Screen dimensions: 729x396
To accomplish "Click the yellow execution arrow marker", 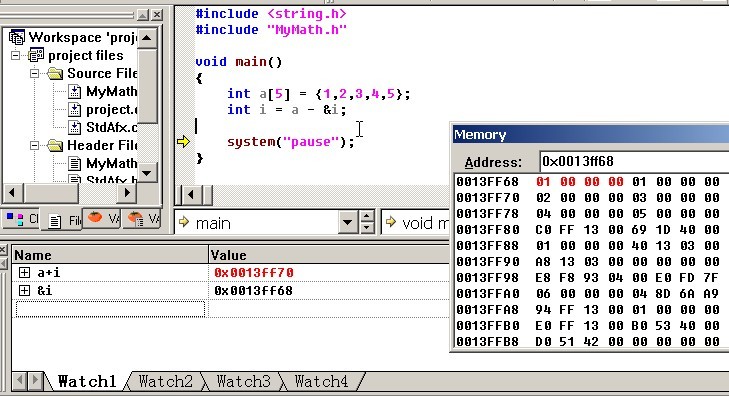I will coord(183,142).
